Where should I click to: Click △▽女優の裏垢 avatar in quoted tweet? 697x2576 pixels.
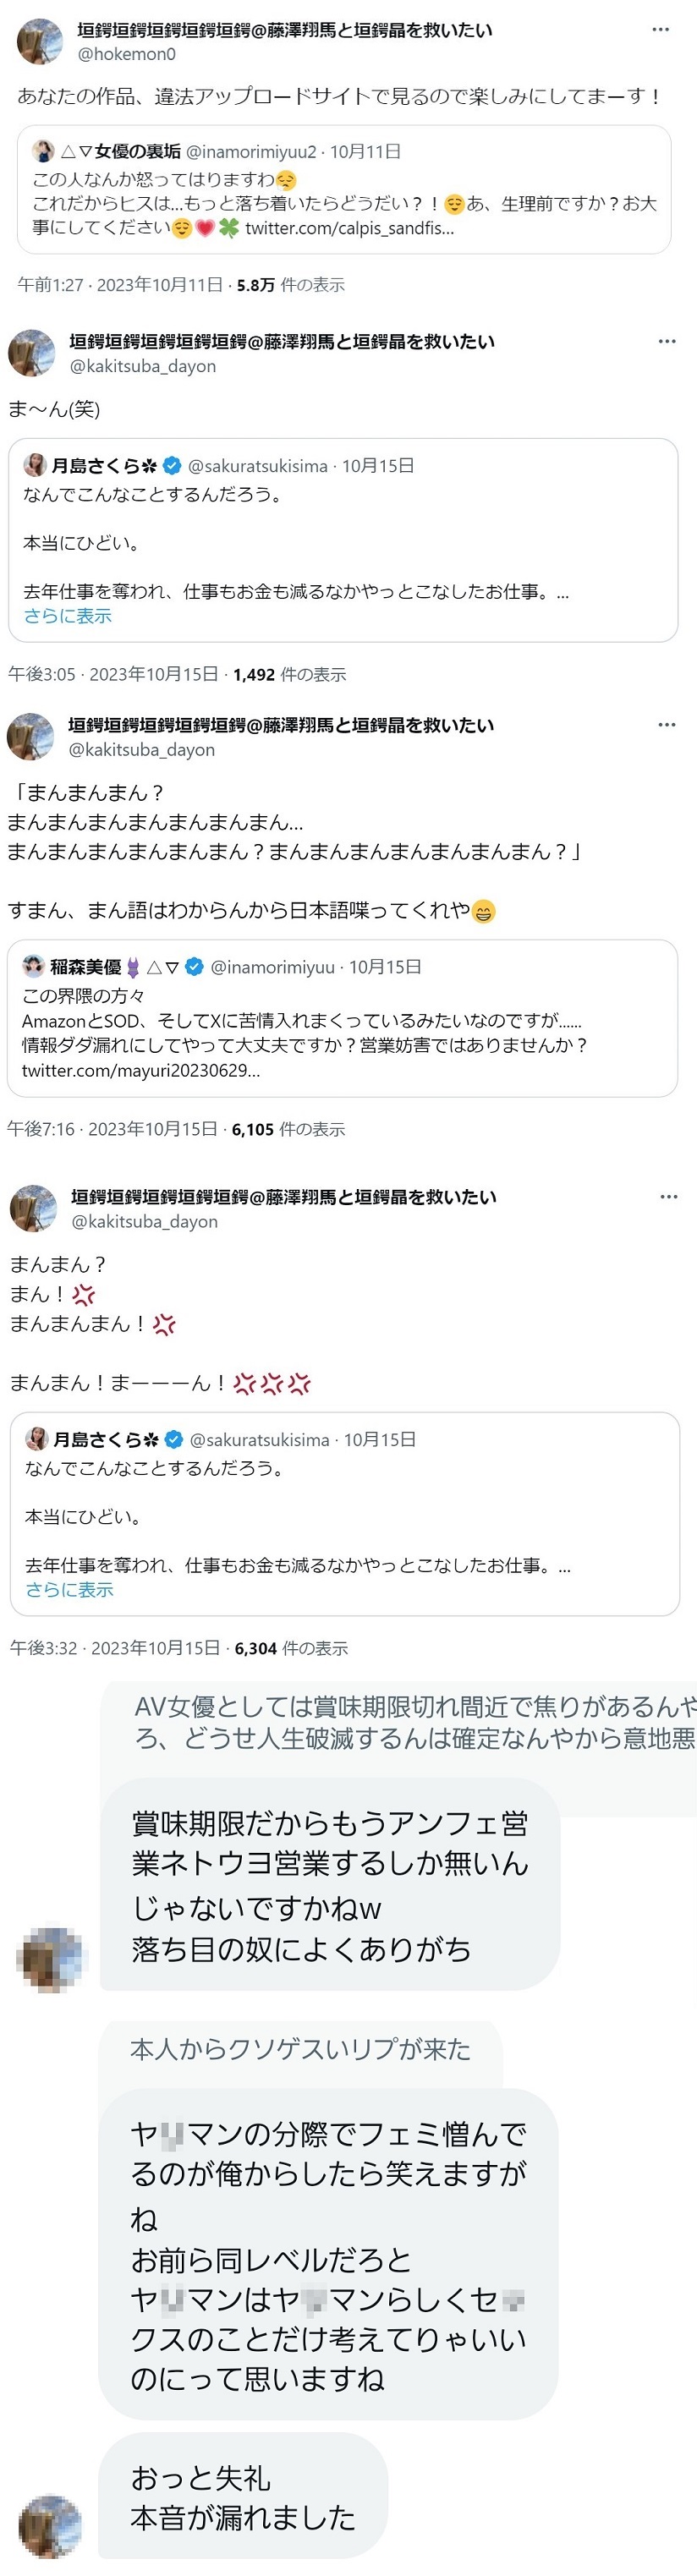(x=43, y=152)
